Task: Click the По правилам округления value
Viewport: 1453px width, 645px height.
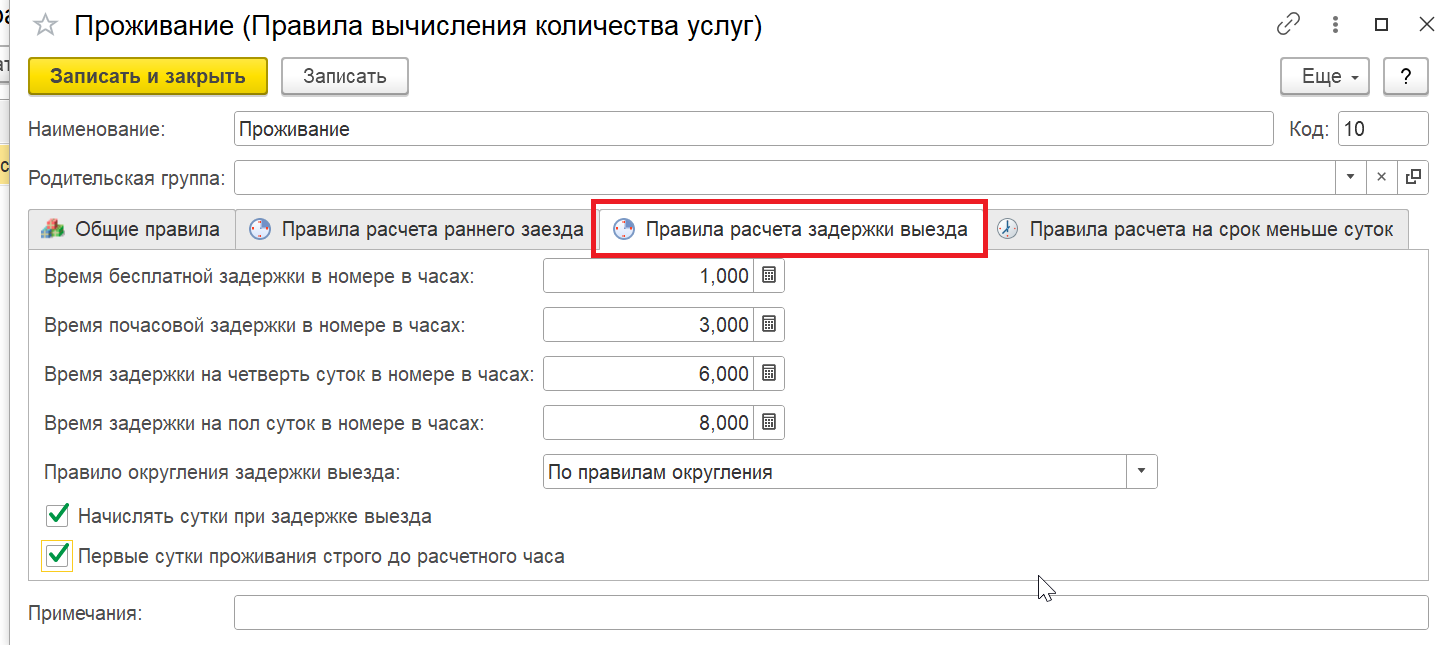Action: click(x=836, y=472)
